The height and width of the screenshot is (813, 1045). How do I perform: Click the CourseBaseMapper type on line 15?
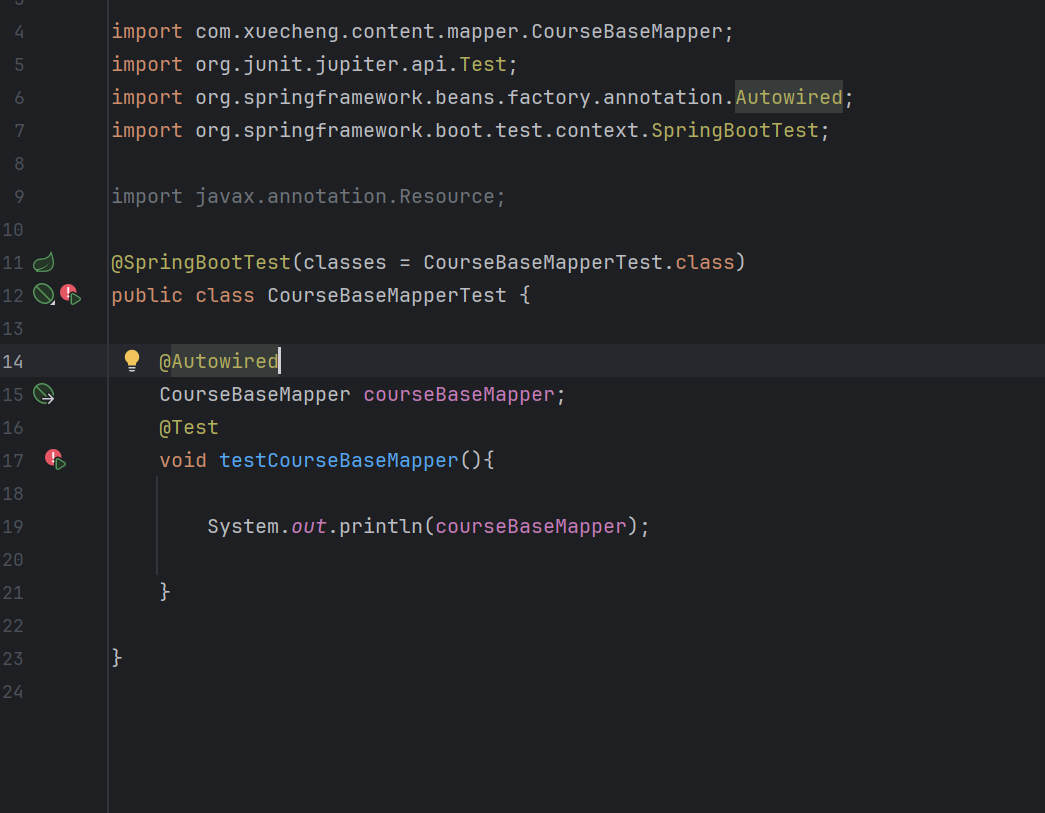255,395
